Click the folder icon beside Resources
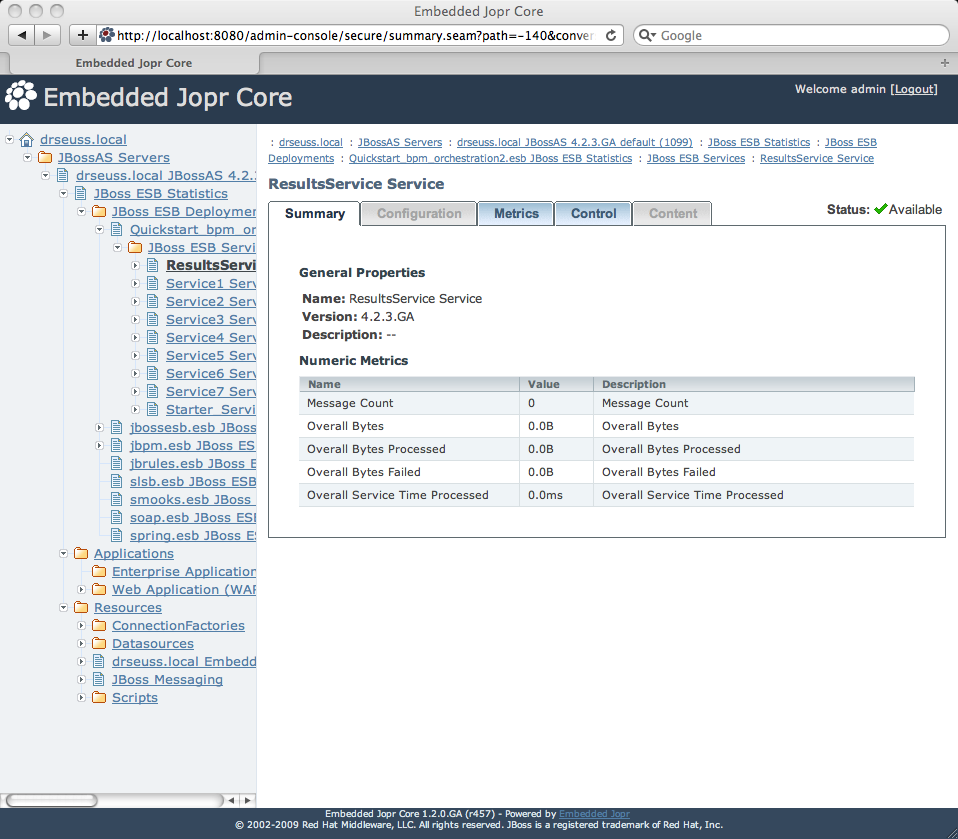 click(x=81, y=607)
